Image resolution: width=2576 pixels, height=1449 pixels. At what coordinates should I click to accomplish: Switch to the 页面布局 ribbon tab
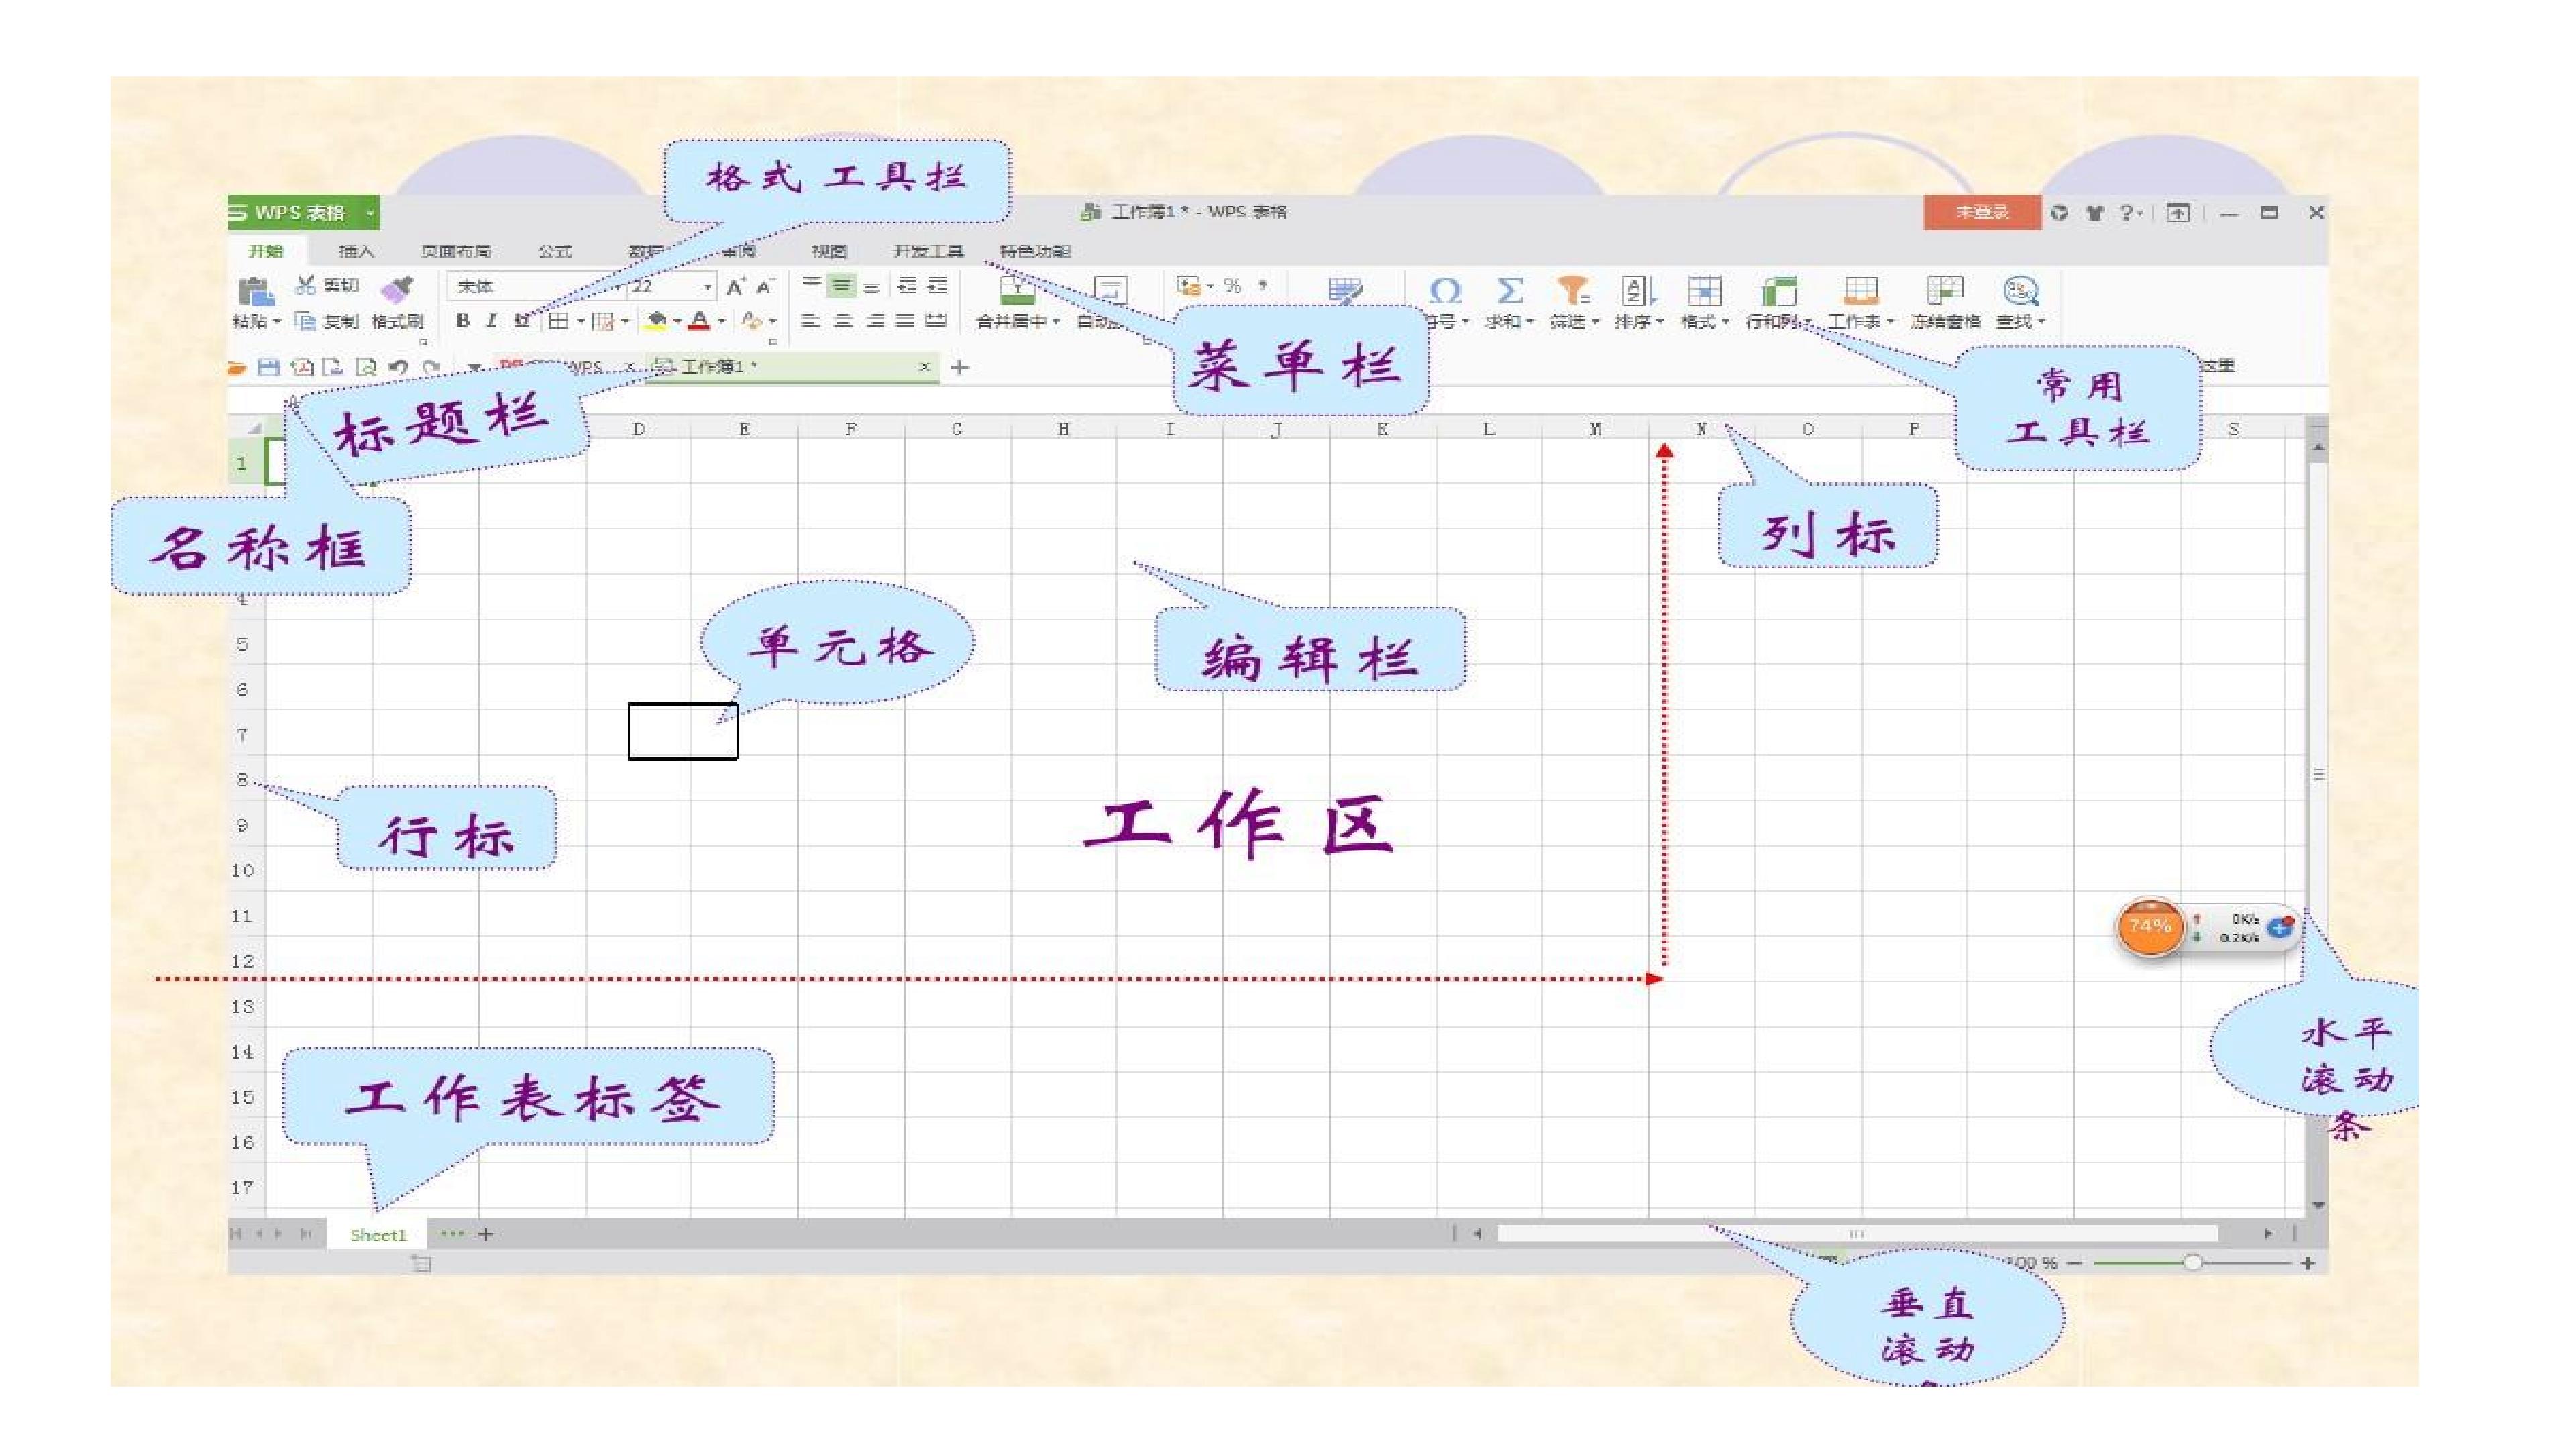tap(456, 251)
